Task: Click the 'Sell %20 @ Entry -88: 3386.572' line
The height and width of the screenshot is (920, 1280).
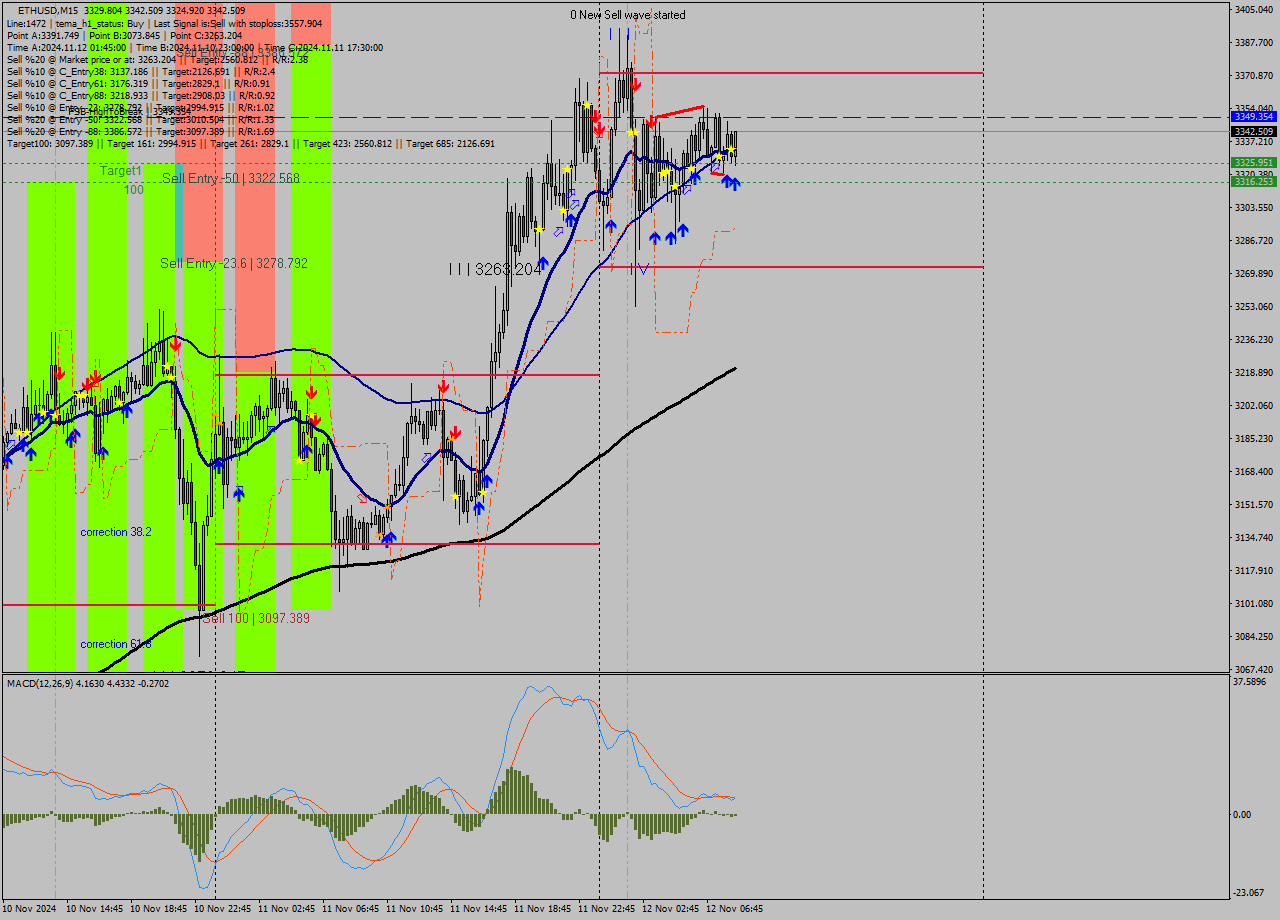Action: point(140,131)
